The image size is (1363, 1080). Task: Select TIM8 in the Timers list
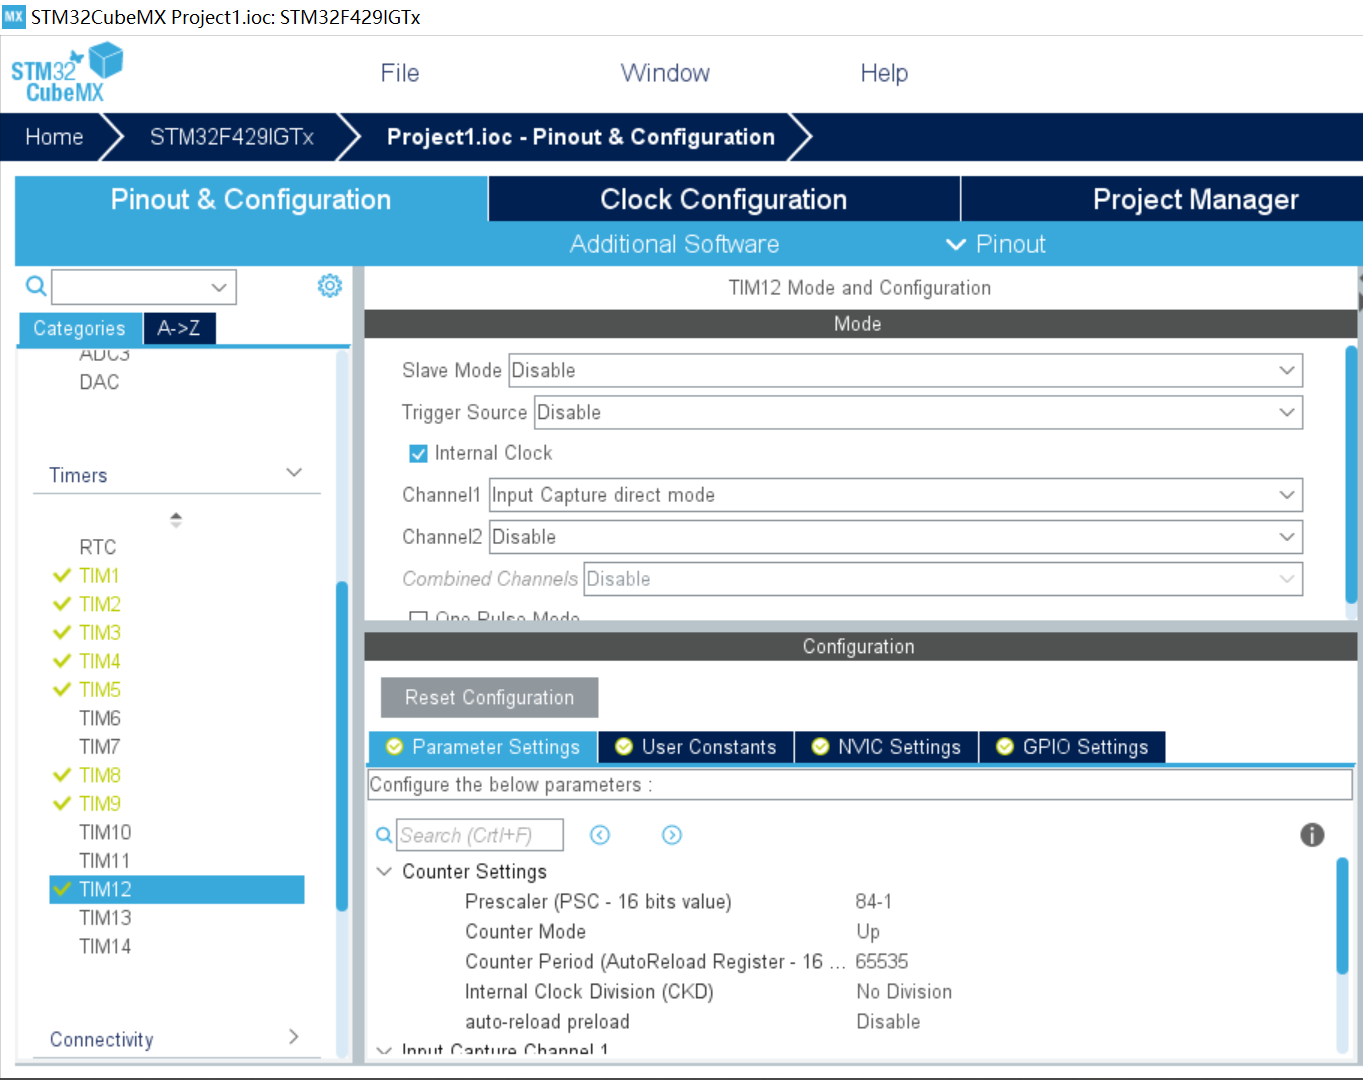[100, 775]
